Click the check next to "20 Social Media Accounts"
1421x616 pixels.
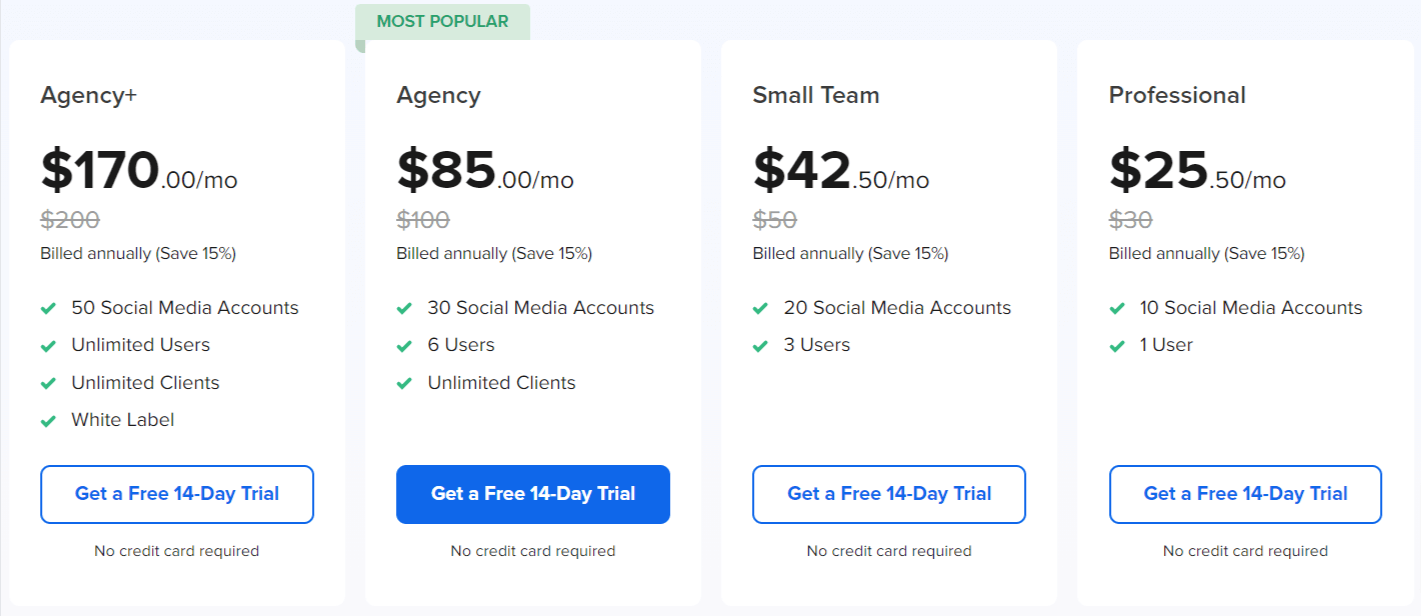click(759, 308)
